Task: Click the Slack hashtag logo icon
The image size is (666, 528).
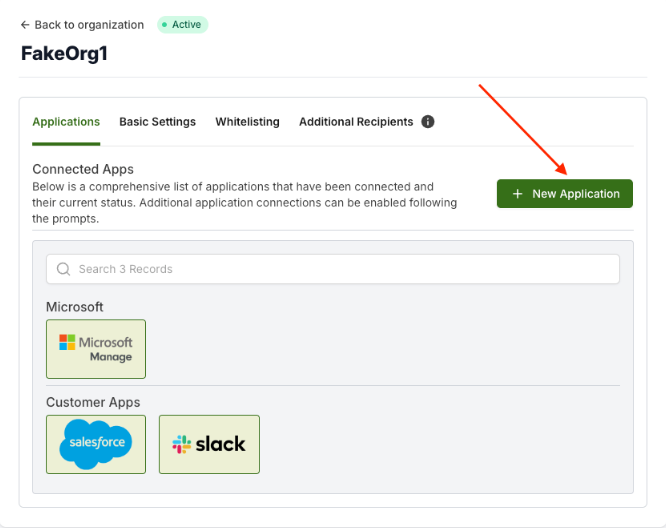Action: point(182,444)
